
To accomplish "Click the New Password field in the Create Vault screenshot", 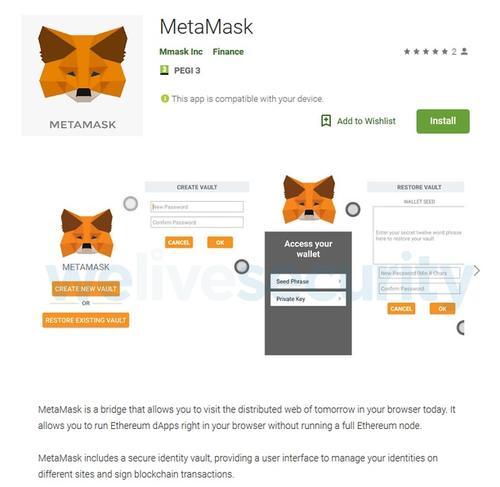I will 197,207.
